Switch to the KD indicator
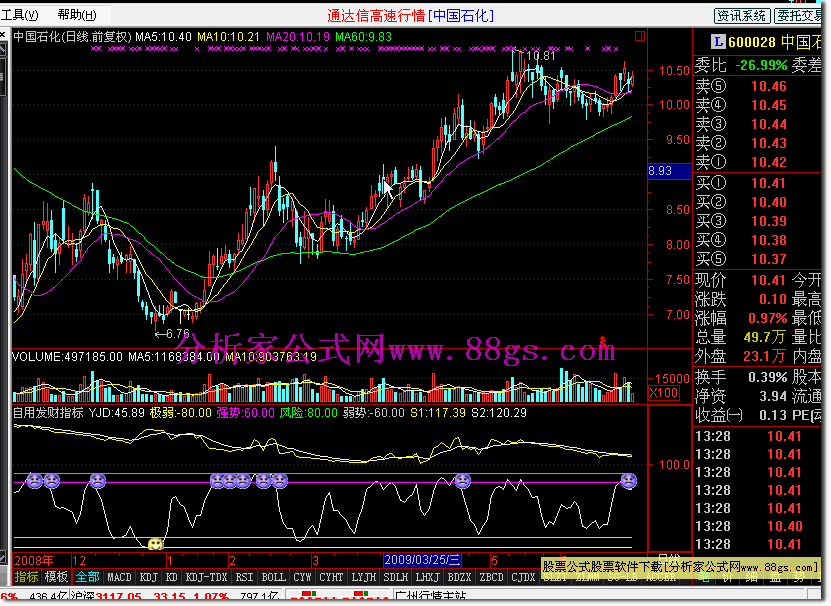 click(x=171, y=577)
